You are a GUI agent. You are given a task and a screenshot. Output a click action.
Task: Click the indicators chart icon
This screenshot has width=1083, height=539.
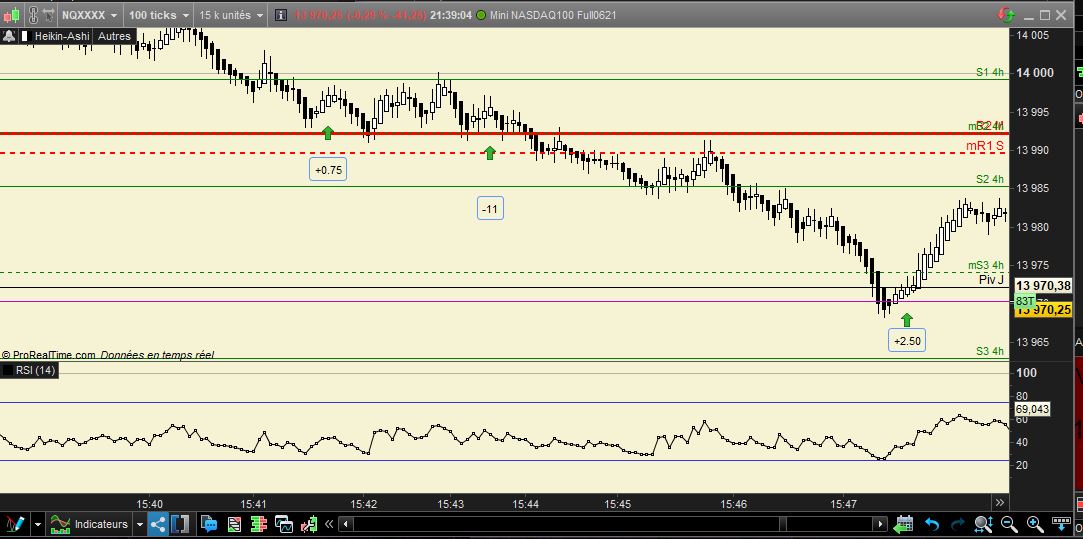[x=60, y=524]
